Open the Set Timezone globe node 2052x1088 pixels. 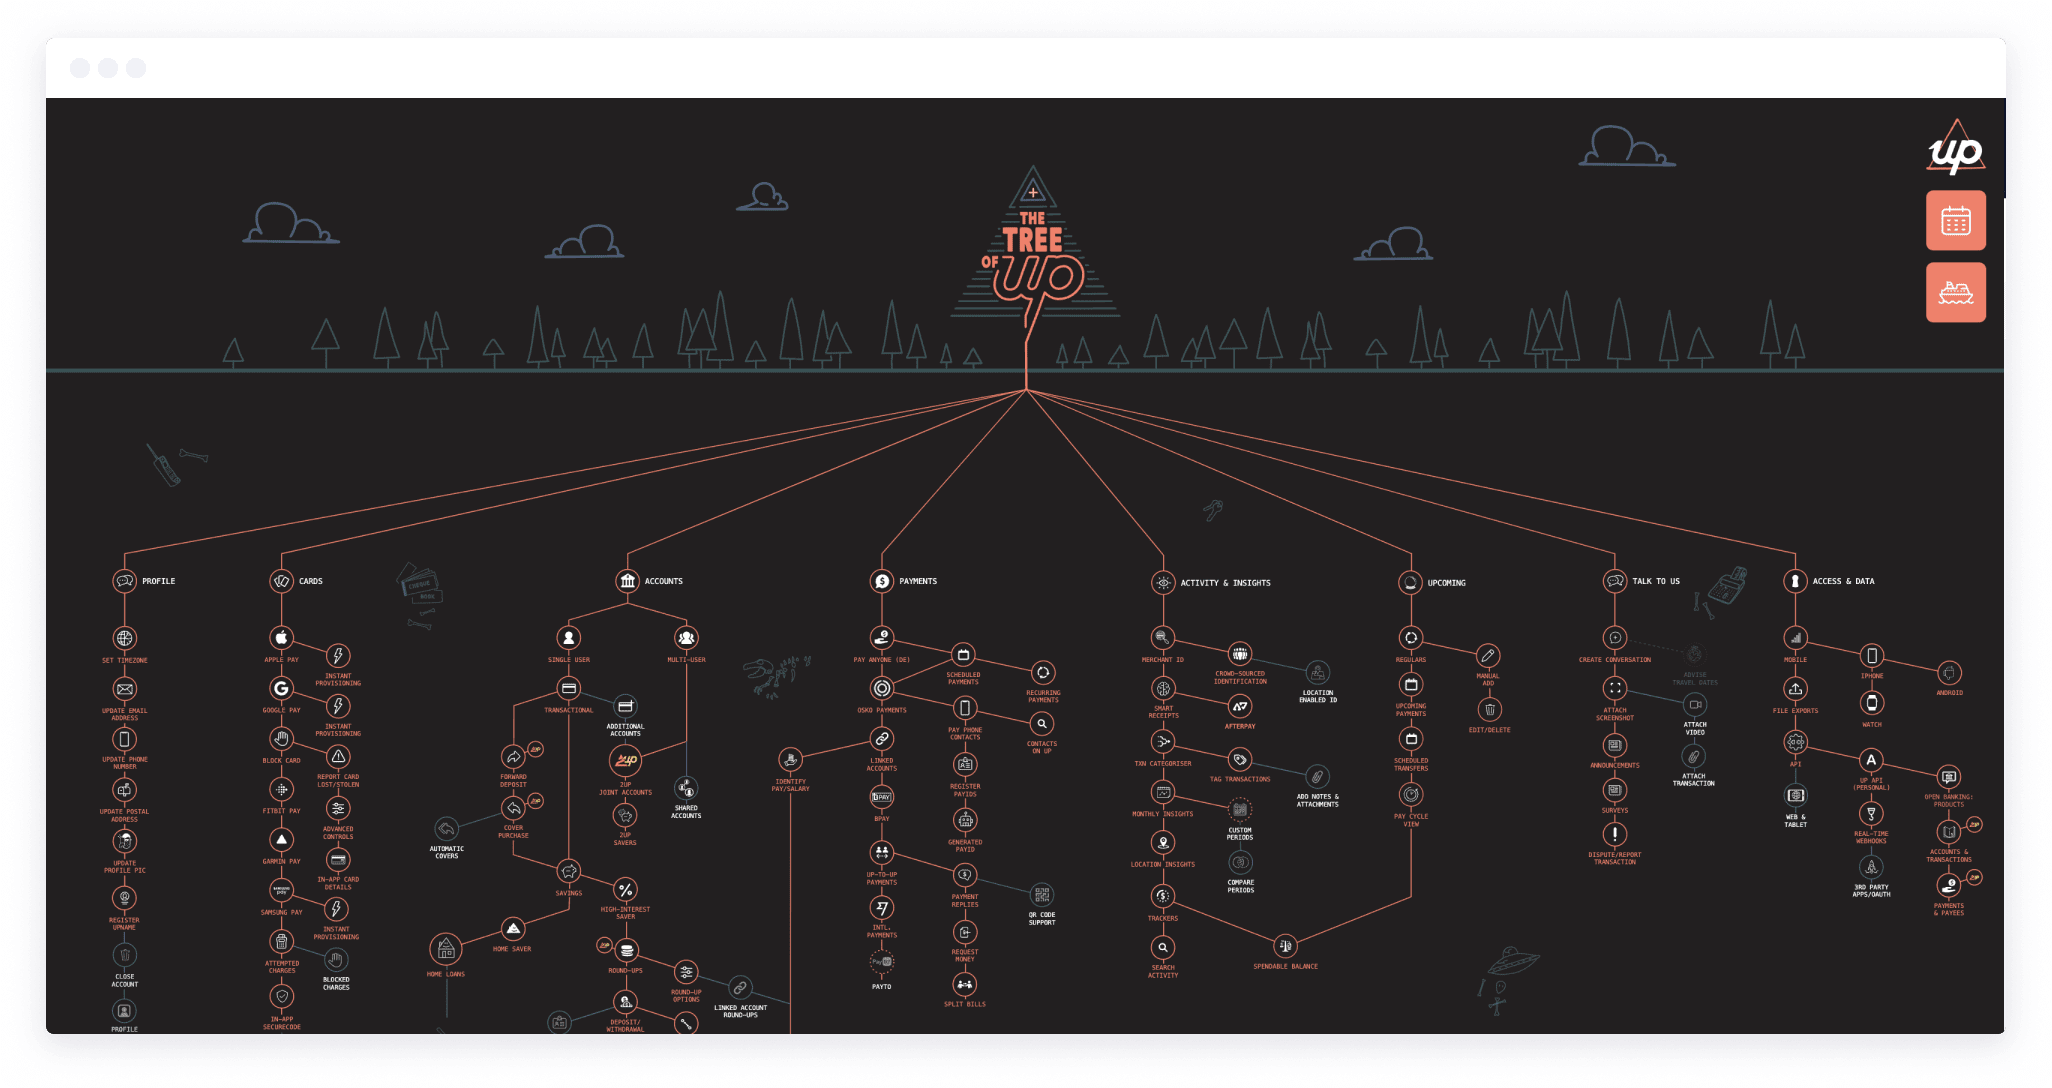click(x=124, y=638)
